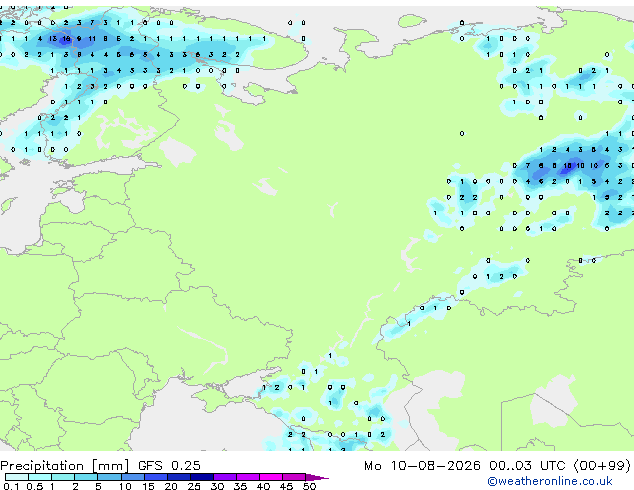The height and width of the screenshot is (490, 634).
Task: Click the 40–45 mm magenta legend swatch
Action: [x=271, y=477]
